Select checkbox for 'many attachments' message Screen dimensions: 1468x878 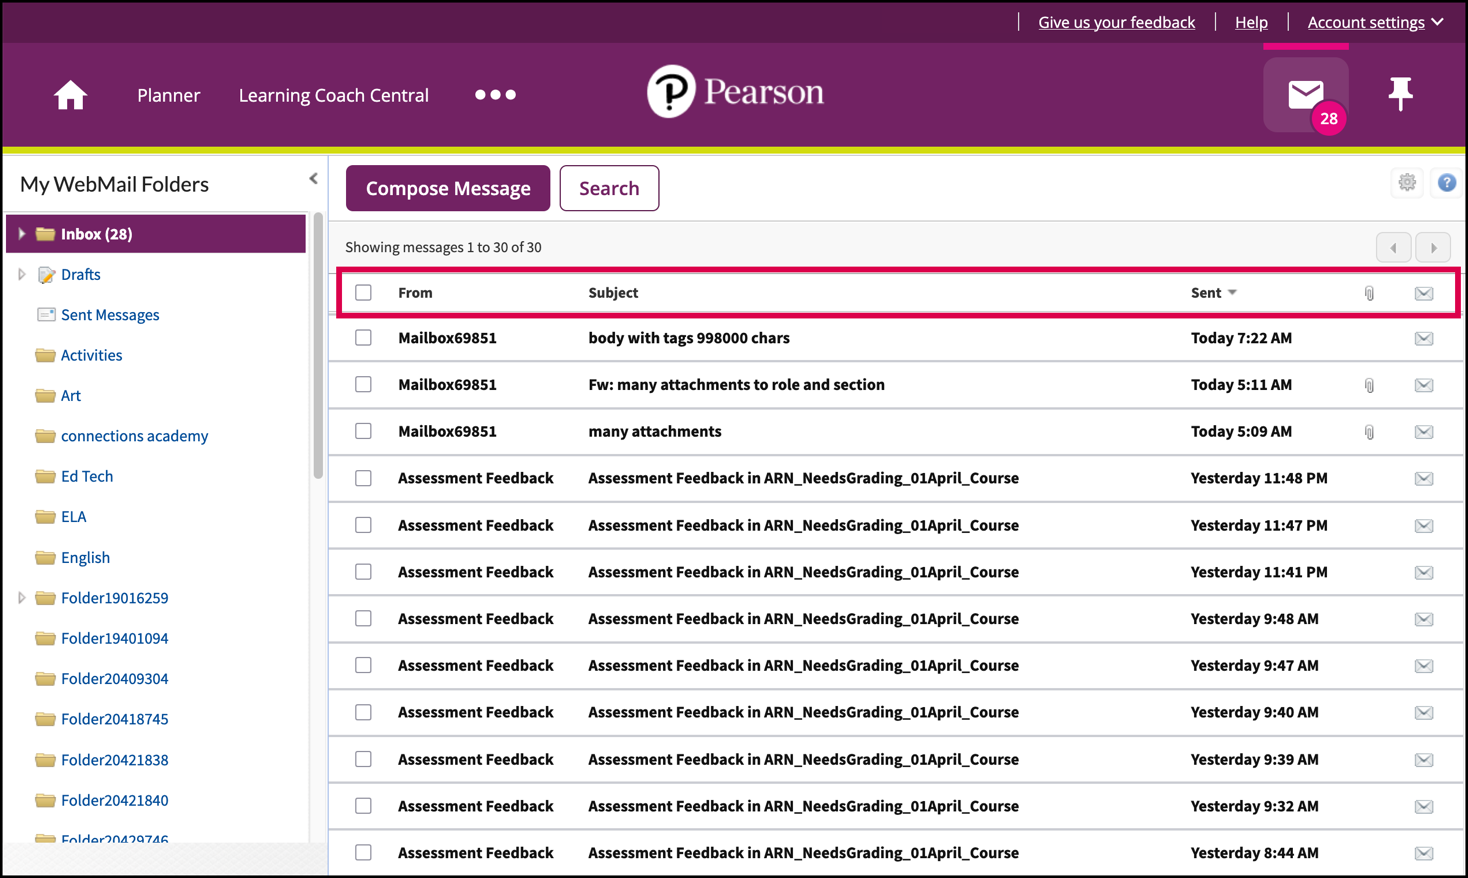pos(363,432)
